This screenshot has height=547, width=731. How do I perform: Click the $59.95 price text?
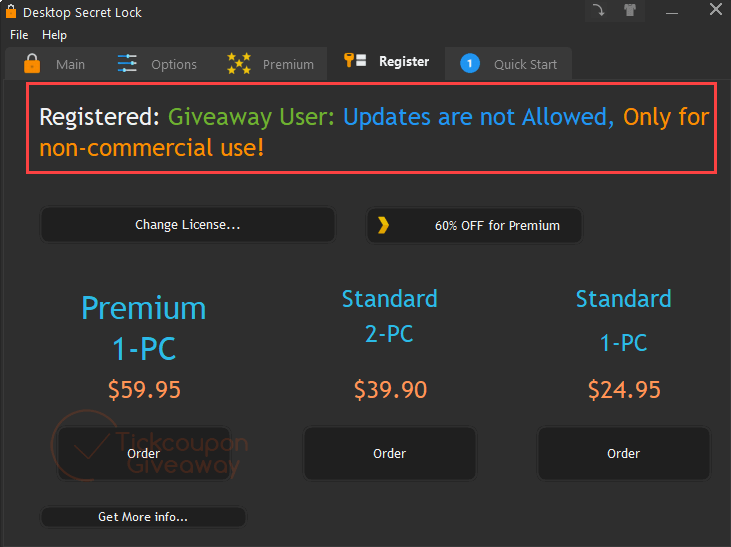144,389
